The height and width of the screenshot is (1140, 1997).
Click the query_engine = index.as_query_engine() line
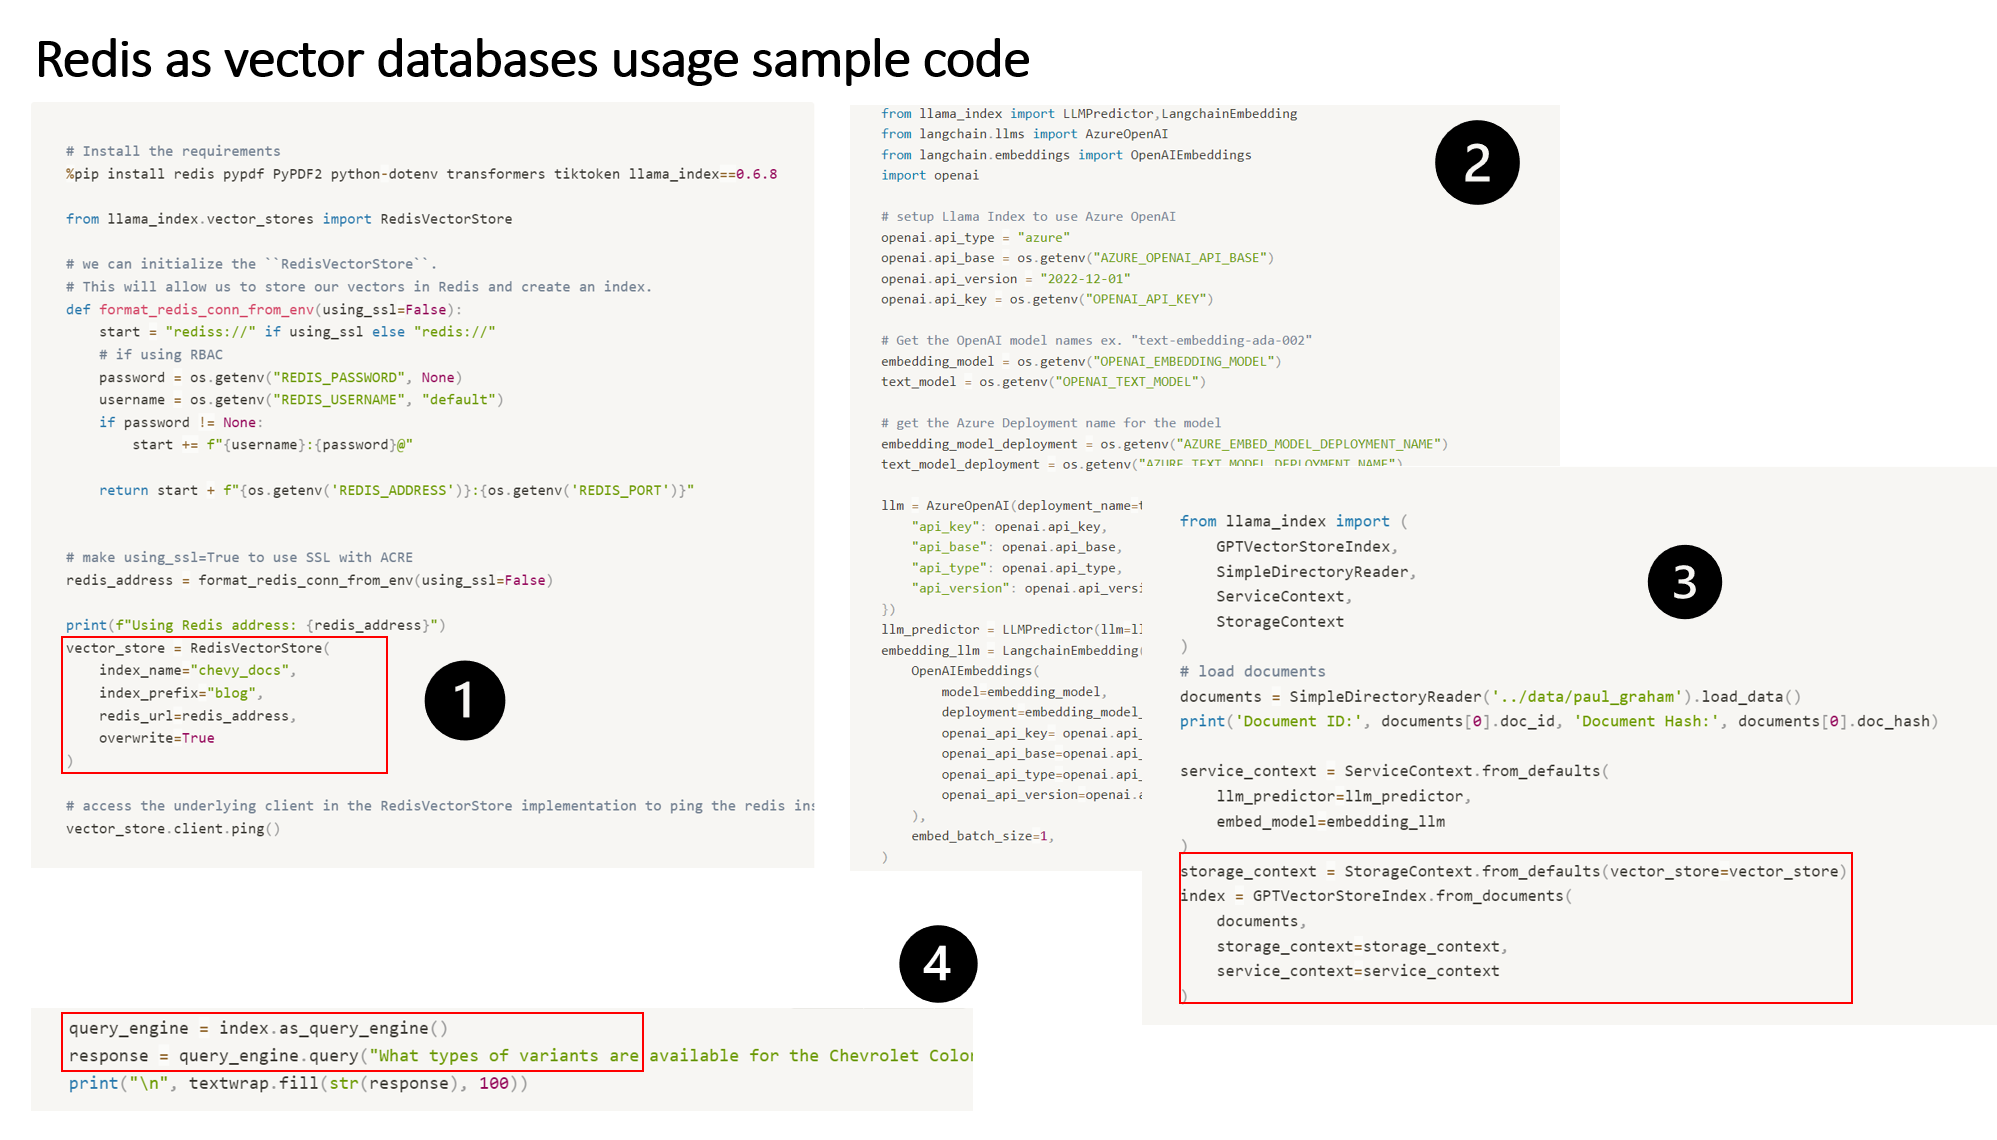click(x=258, y=1028)
